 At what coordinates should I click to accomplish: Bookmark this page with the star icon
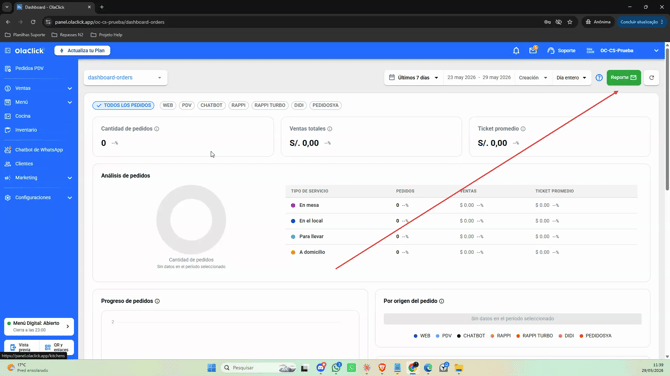pyautogui.click(x=570, y=22)
